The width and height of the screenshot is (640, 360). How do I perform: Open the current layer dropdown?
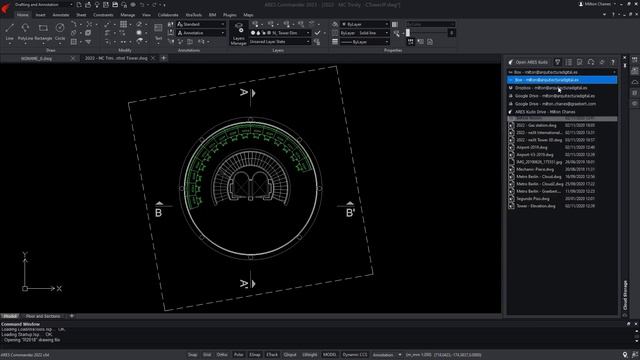coord(280,33)
